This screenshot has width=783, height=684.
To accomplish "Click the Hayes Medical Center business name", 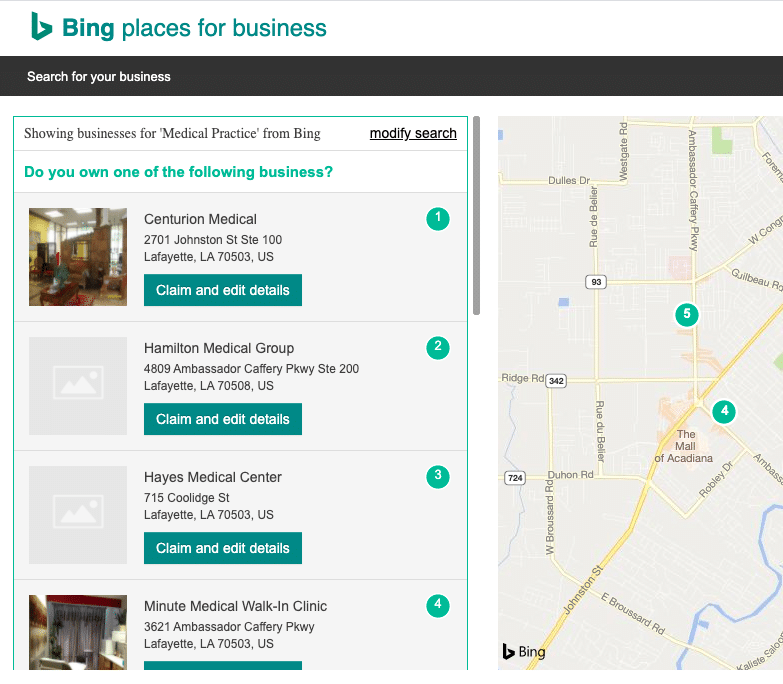I will tap(213, 477).
